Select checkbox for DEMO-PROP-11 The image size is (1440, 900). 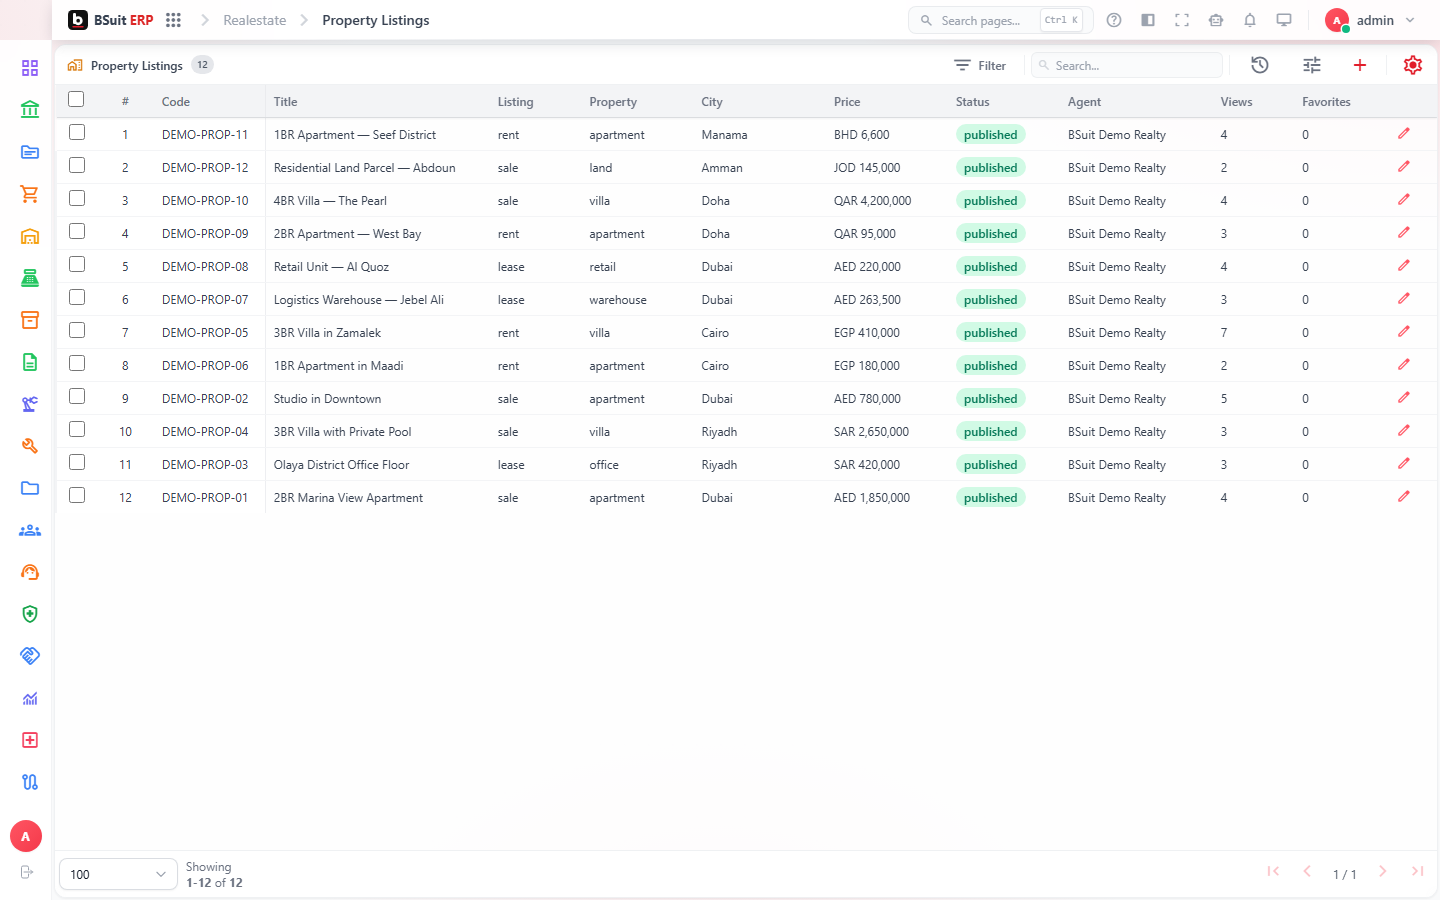pos(77,132)
